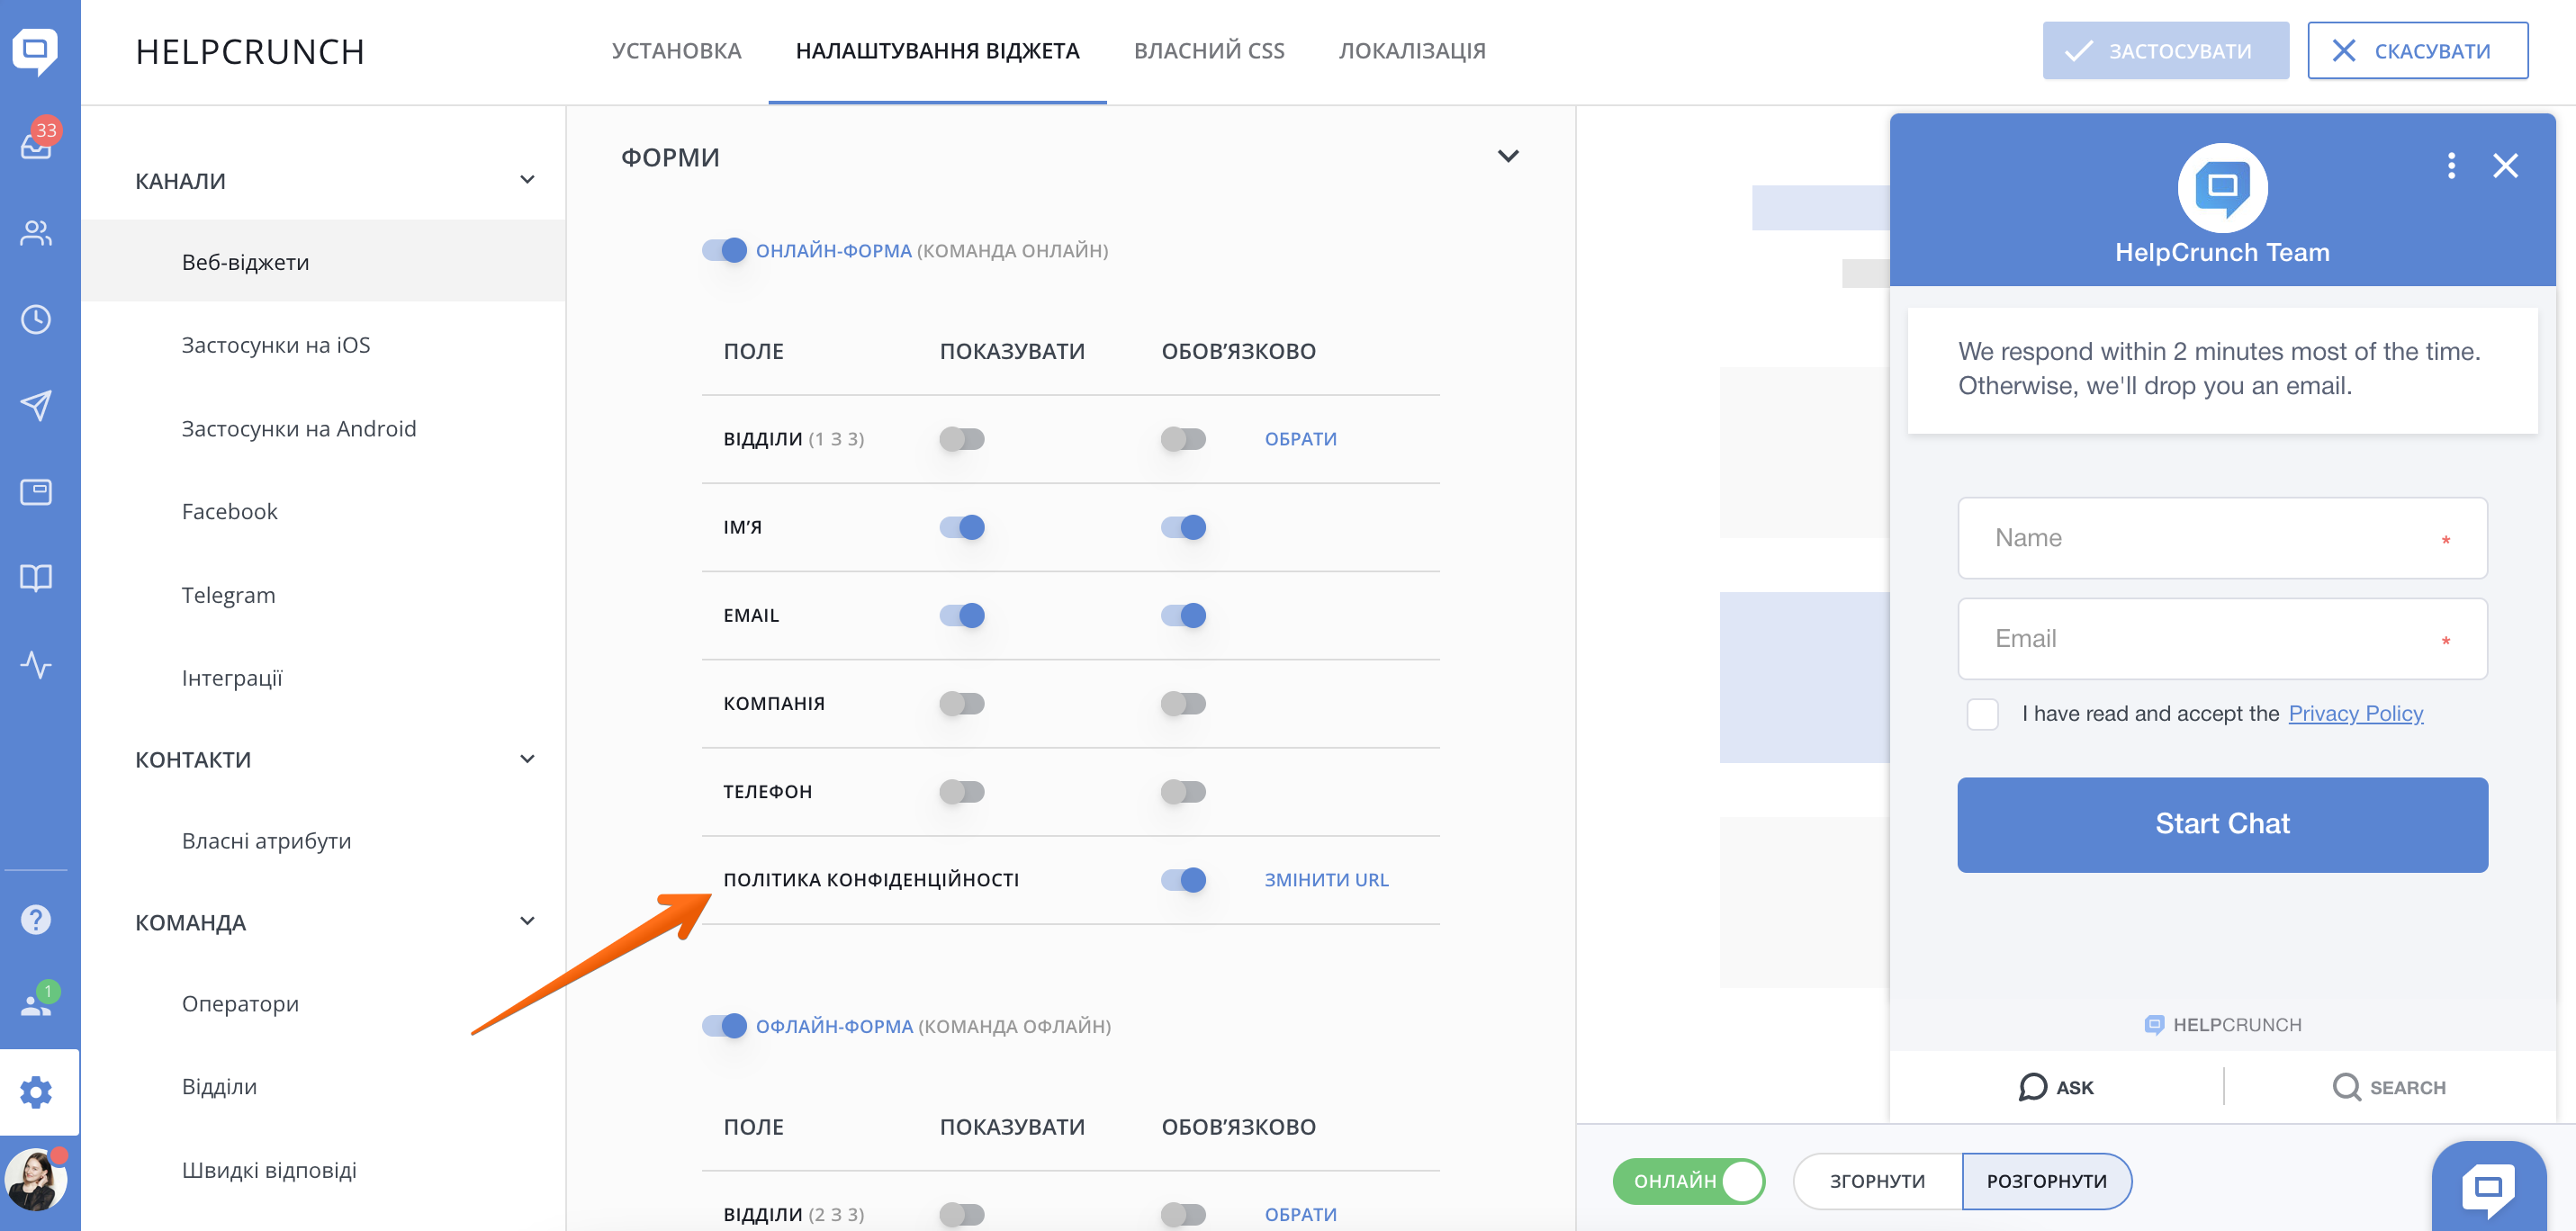The width and height of the screenshot is (2576, 1231).
Task: Switch to the Власний CSS tab
Action: tap(1208, 51)
